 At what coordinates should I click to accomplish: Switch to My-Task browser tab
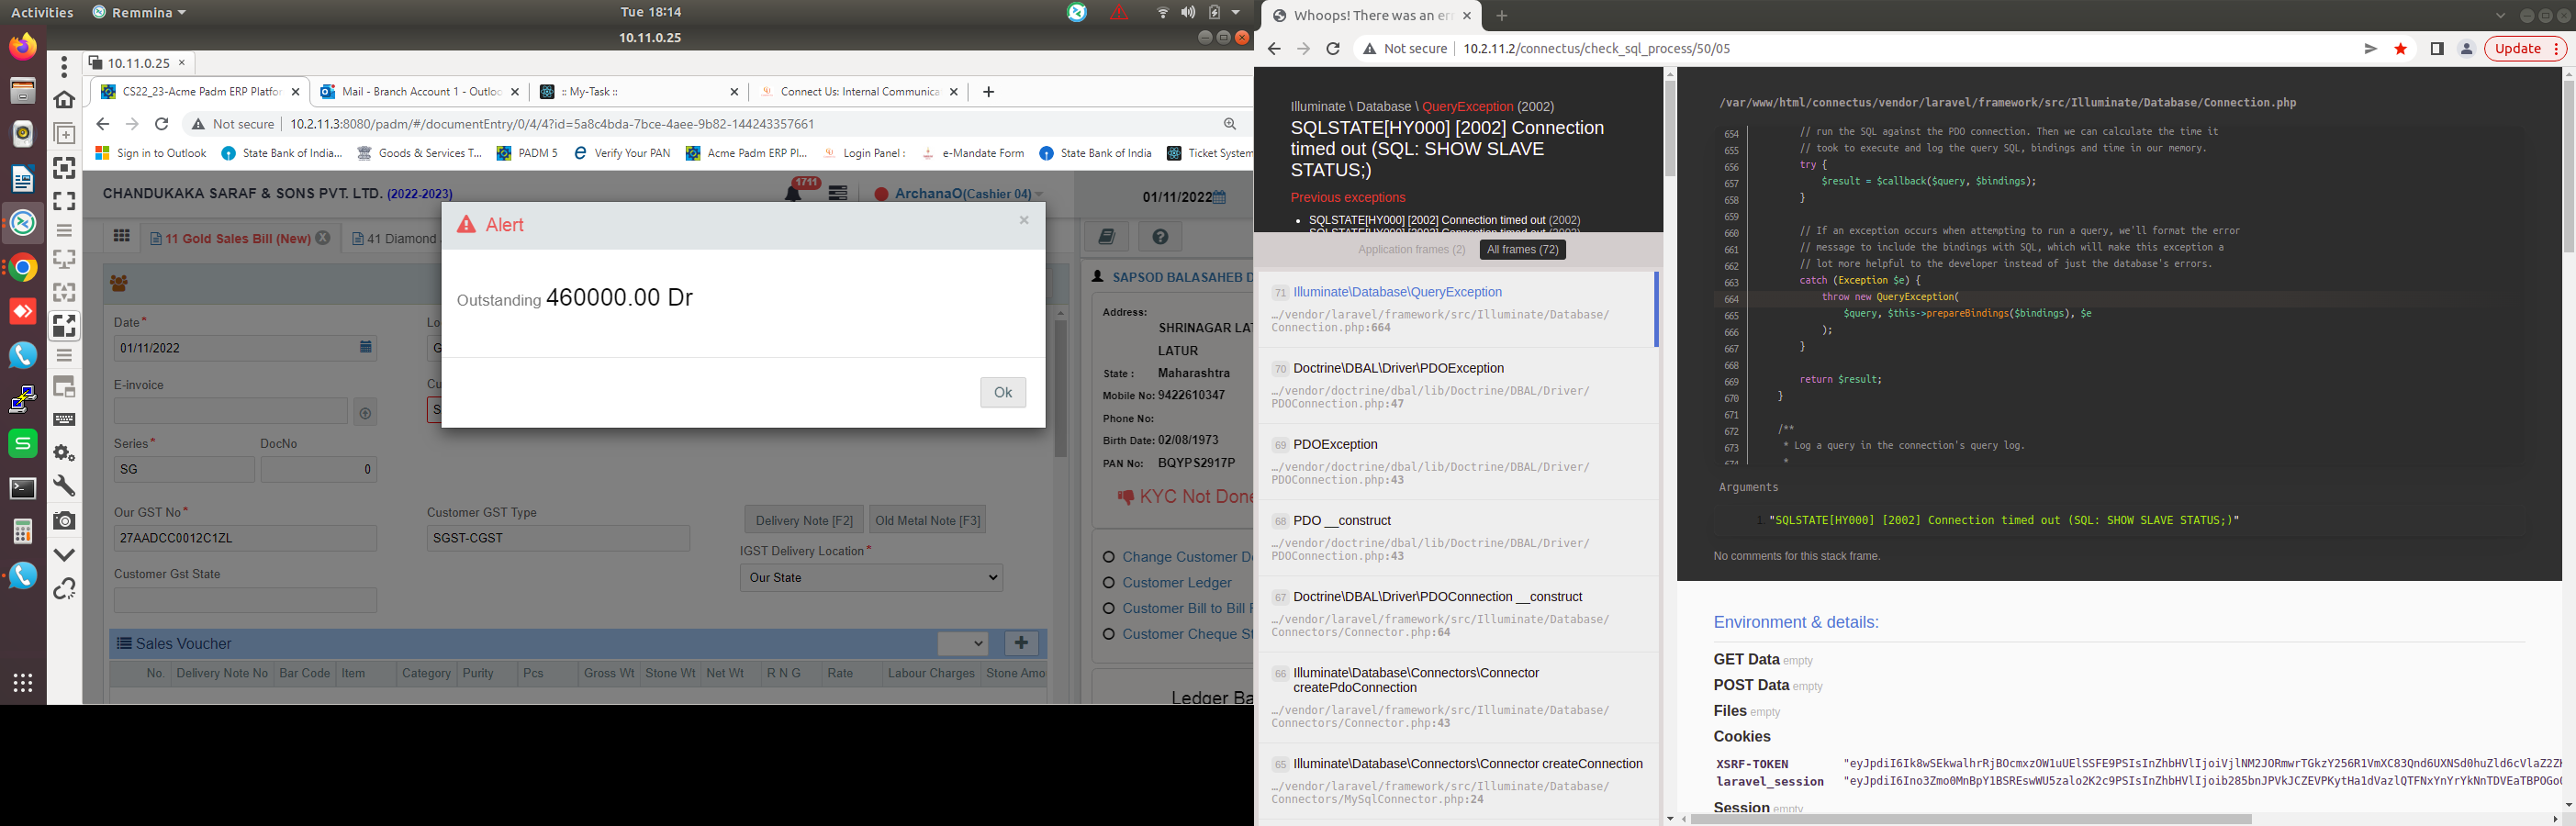(640, 91)
